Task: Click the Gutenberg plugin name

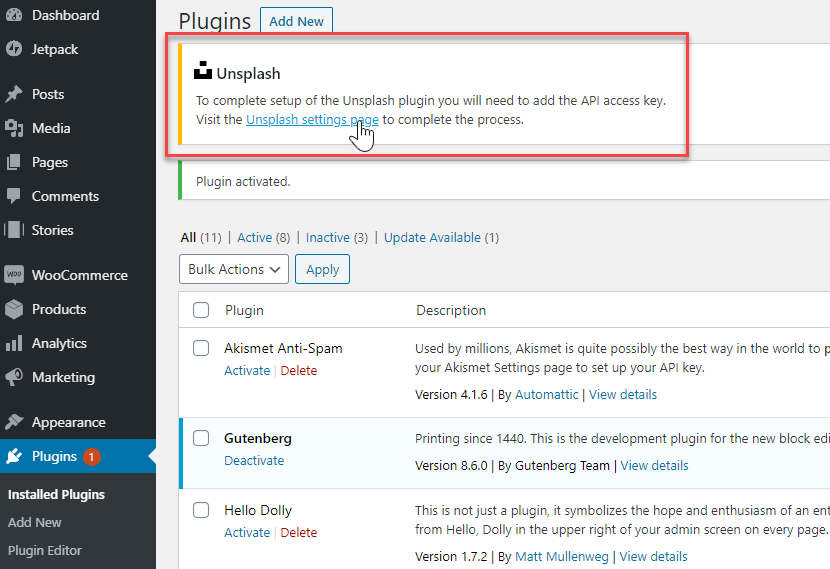Action: [258, 438]
